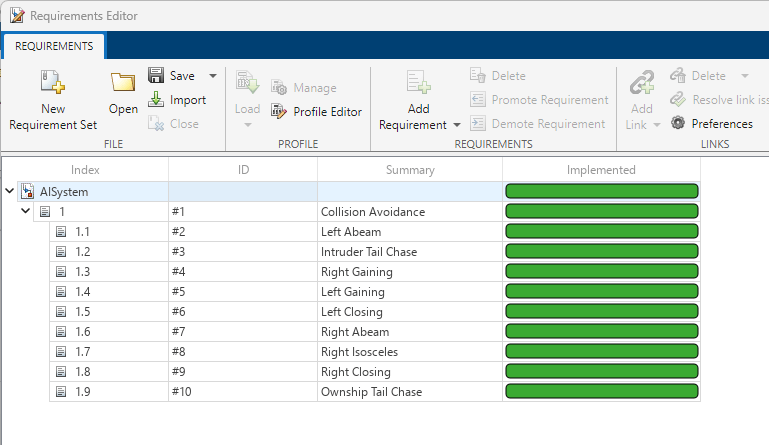Click Left Abeam implemented progress bar
The image size is (769, 445).
602,232
